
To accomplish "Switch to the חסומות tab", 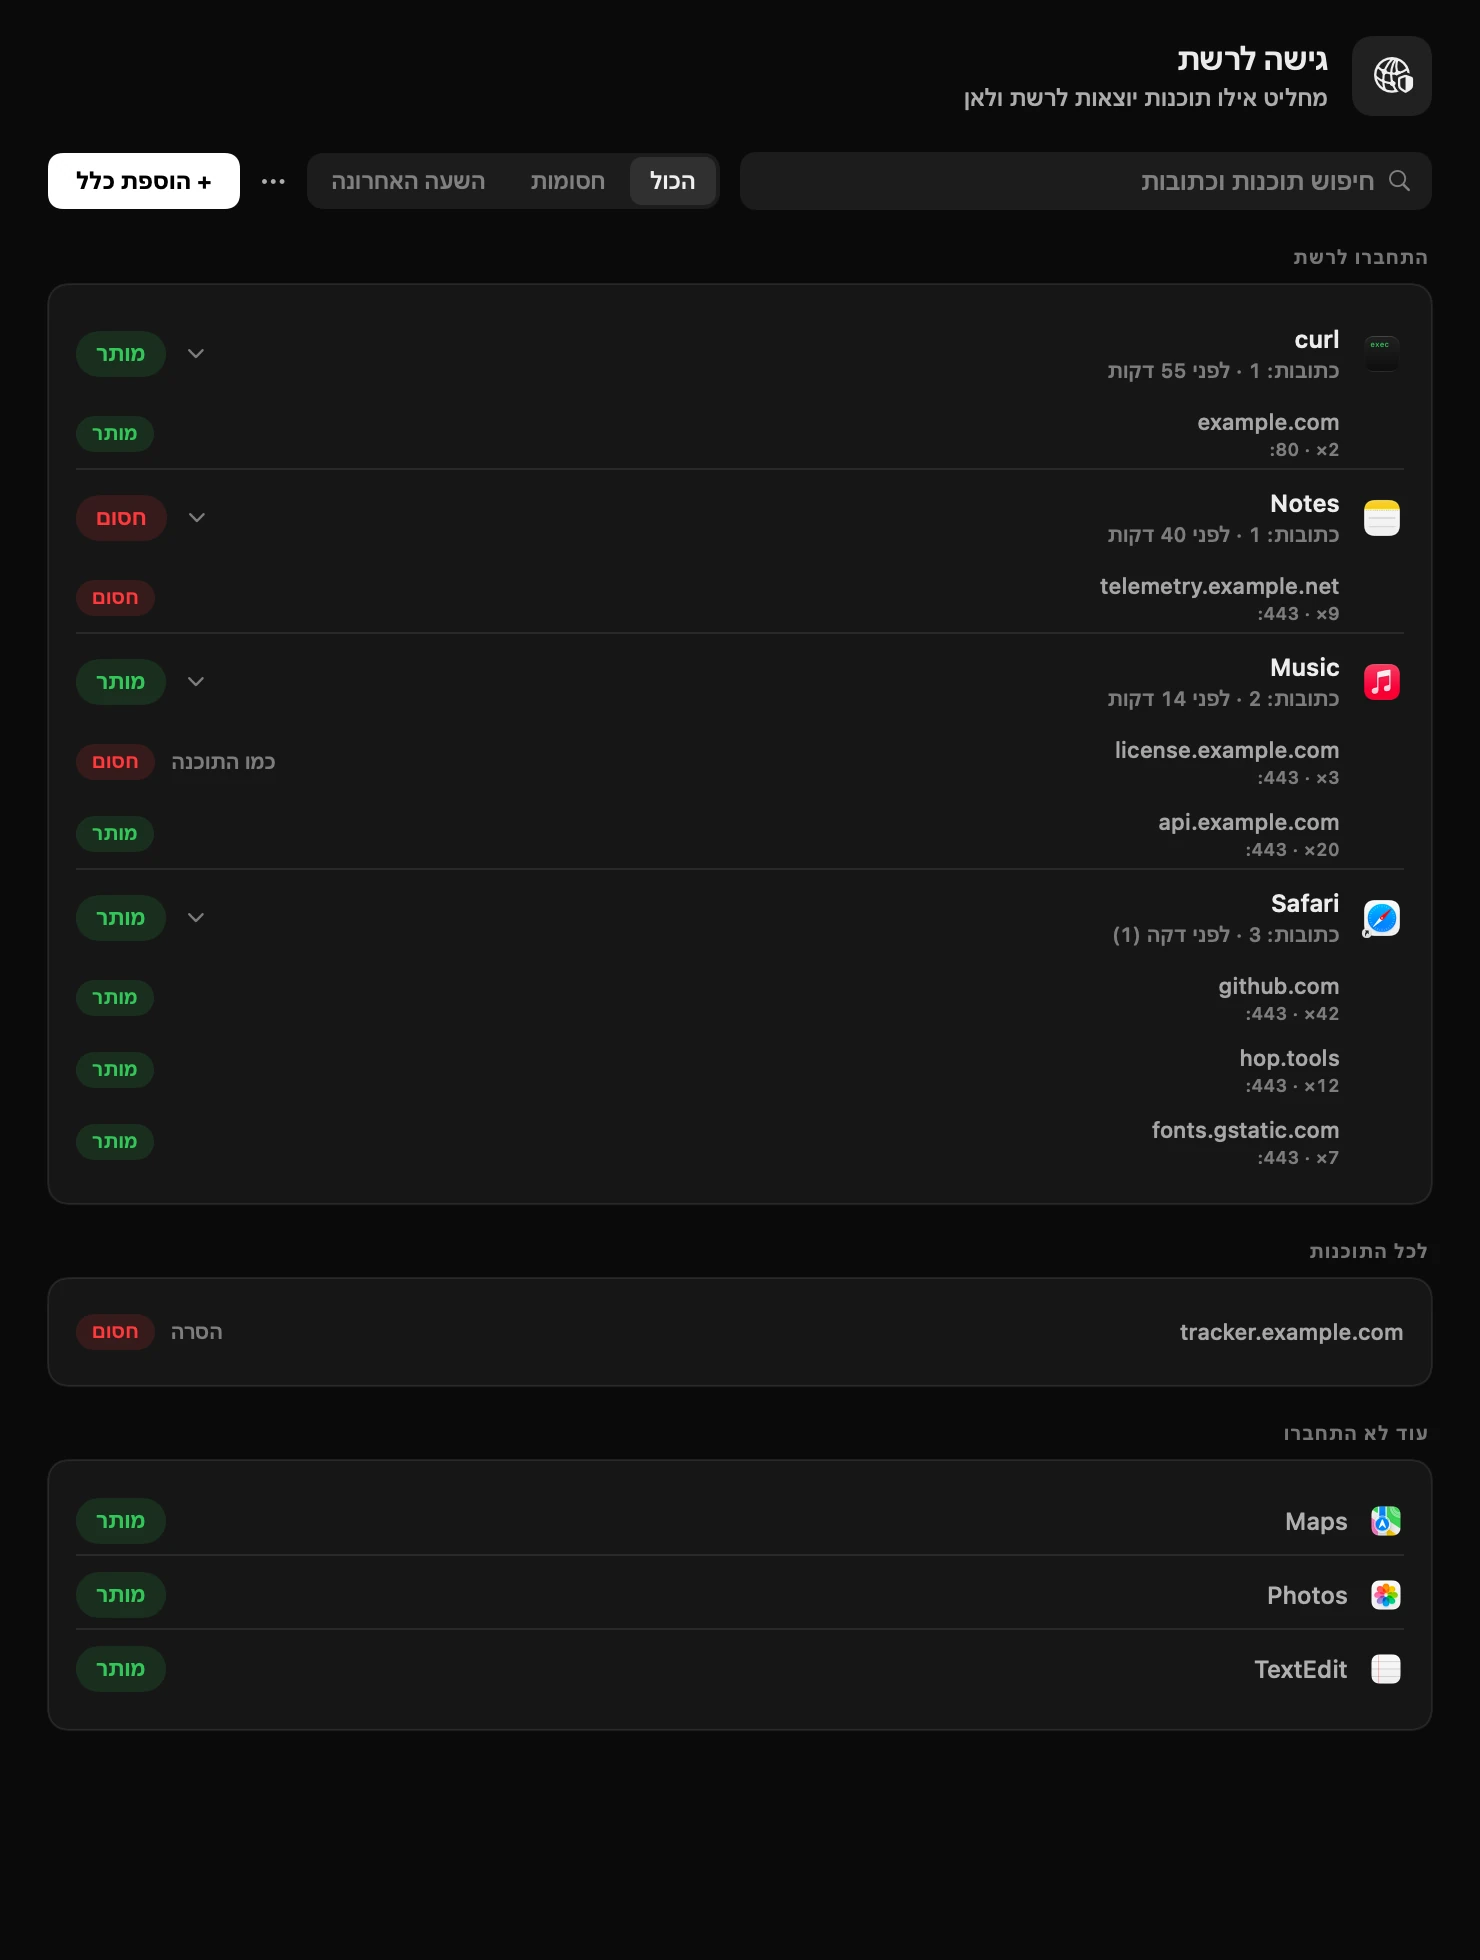I will [x=567, y=181].
